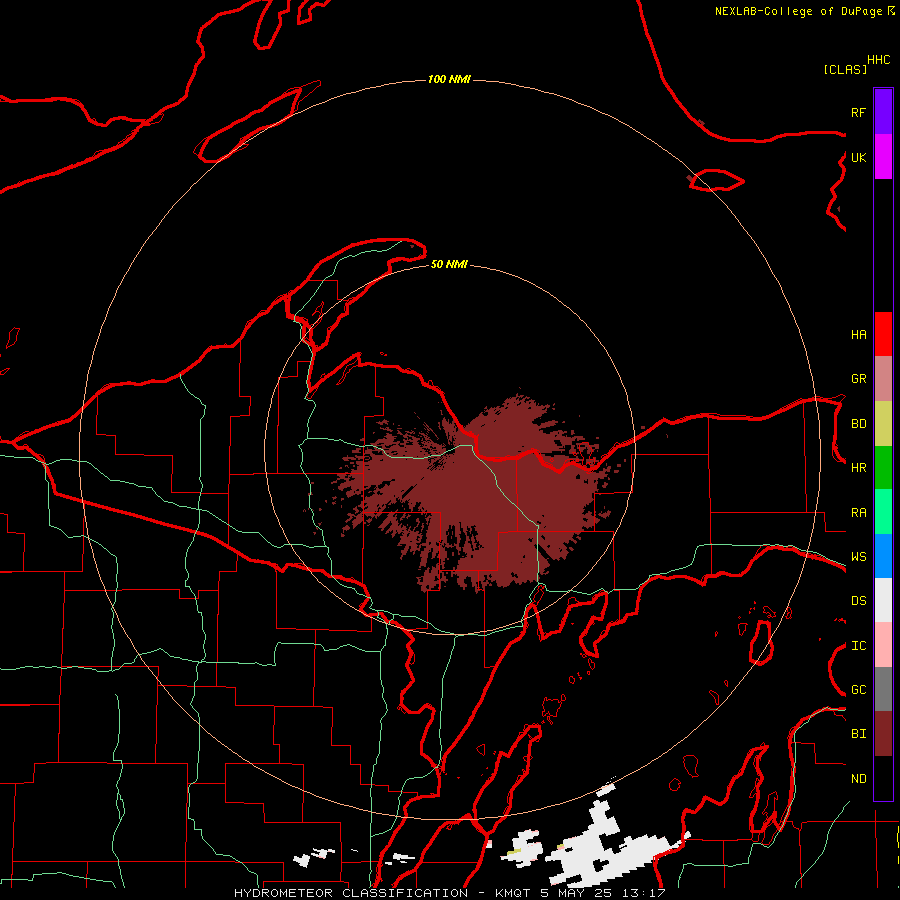The height and width of the screenshot is (900, 900).
Task: Click the BI dark red legend swatch
Action: pos(883,734)
